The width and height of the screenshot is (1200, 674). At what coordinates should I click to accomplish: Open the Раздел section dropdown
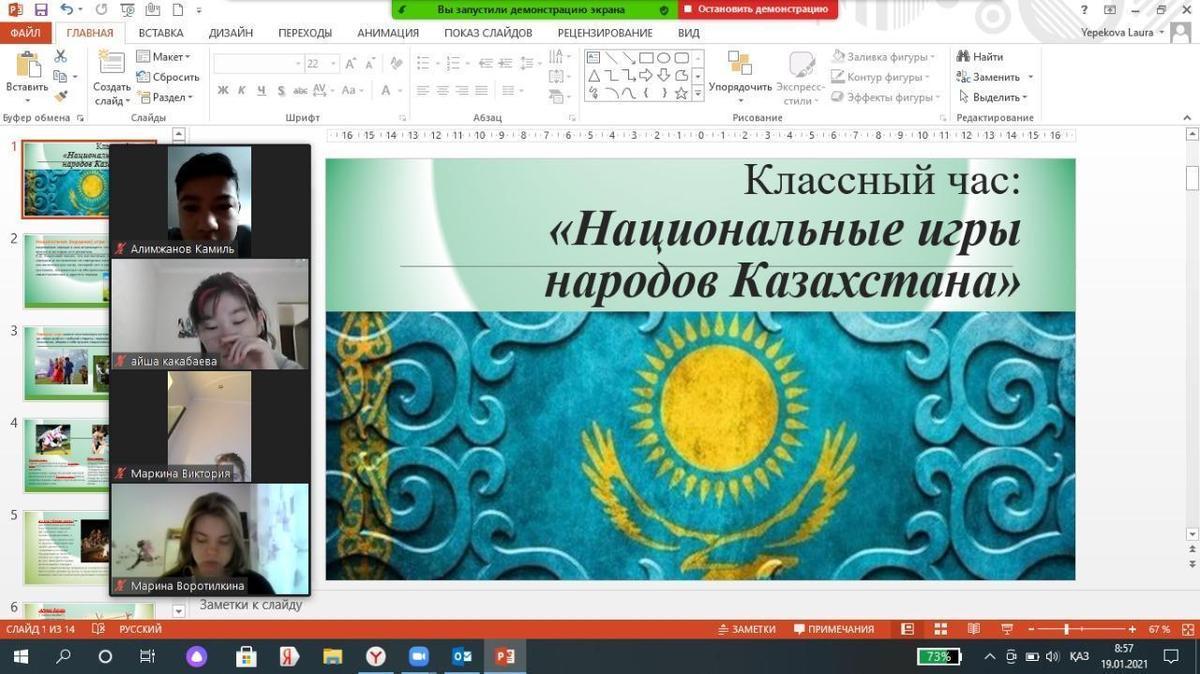tap(167, 98)
